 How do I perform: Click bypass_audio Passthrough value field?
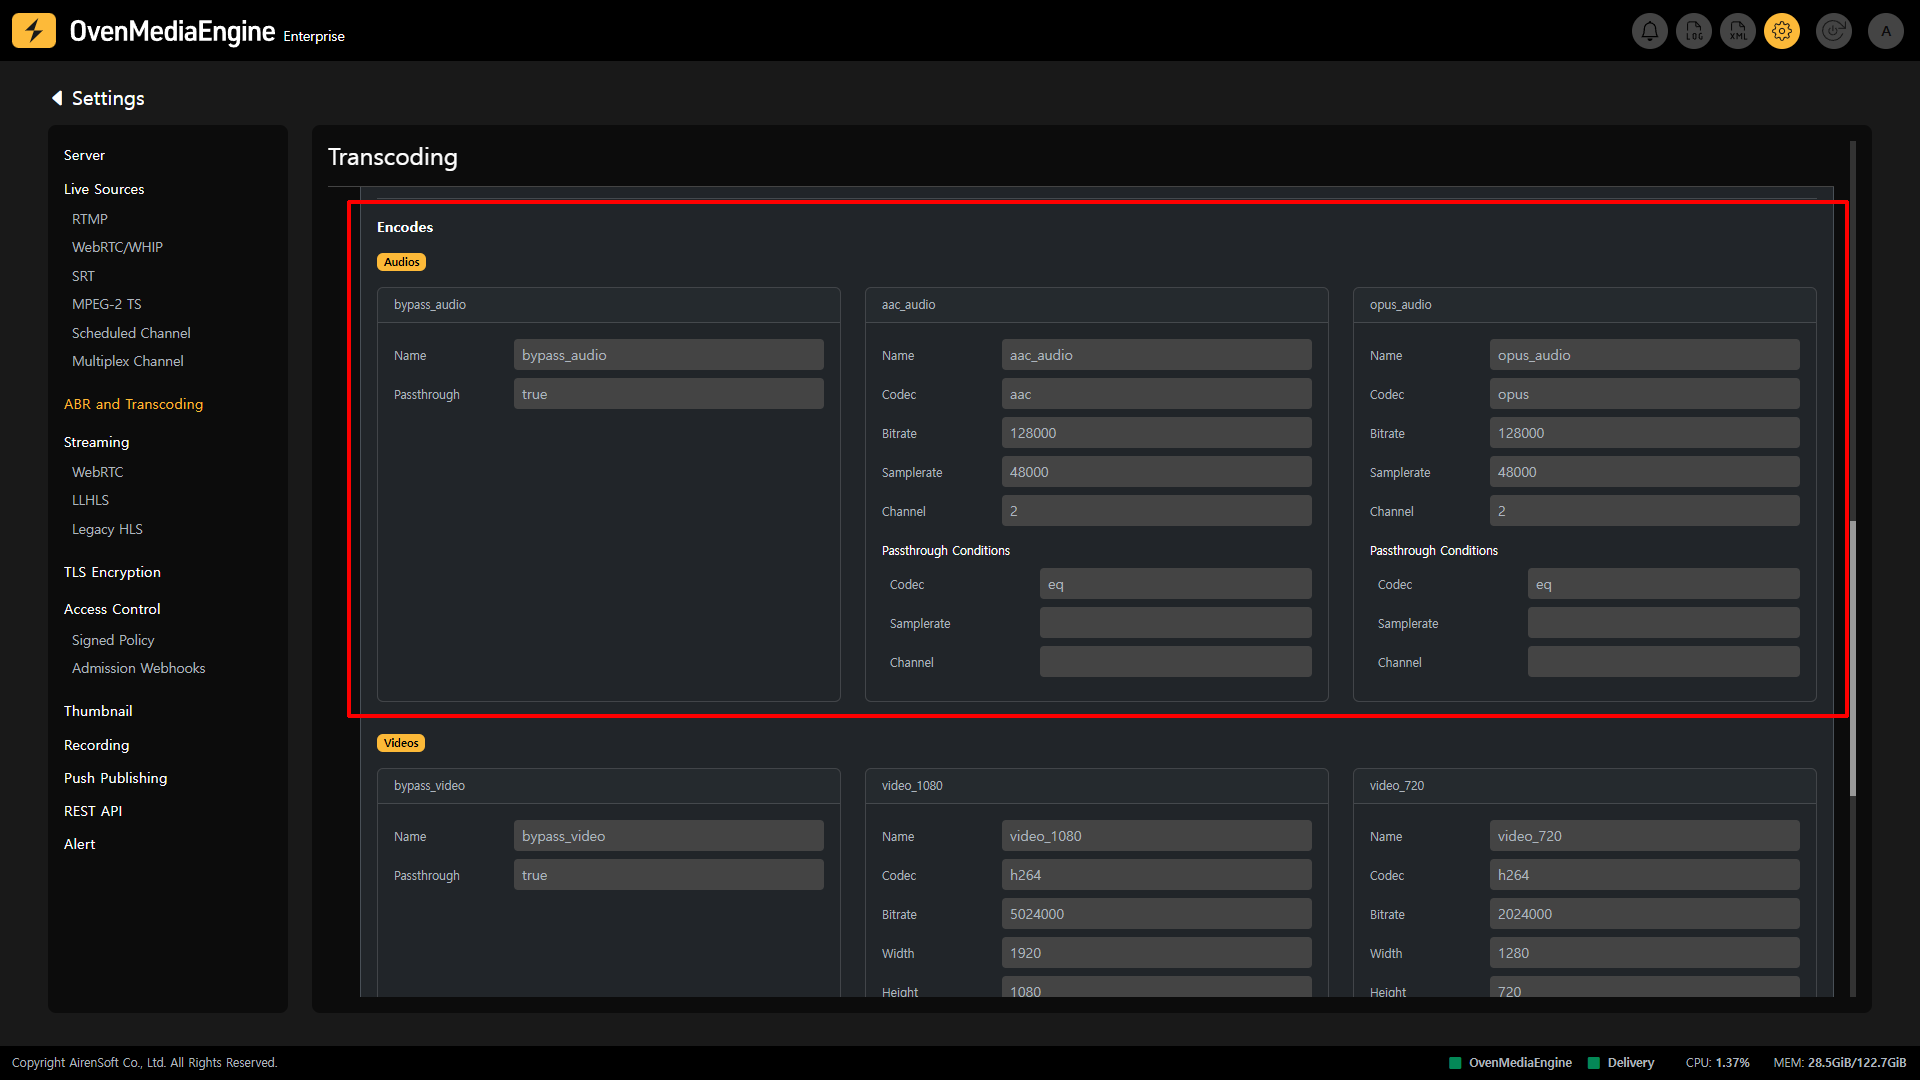pos(668,394)
